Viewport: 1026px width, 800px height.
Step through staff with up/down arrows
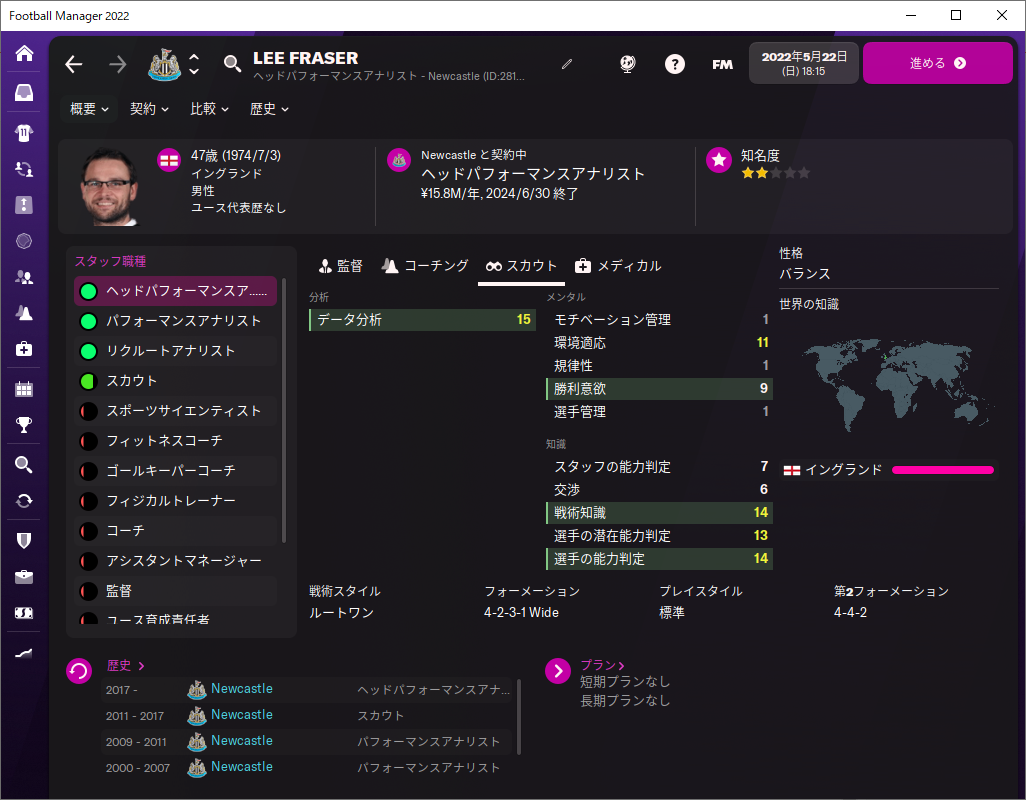pyautogui.click(x=194, y=64)
